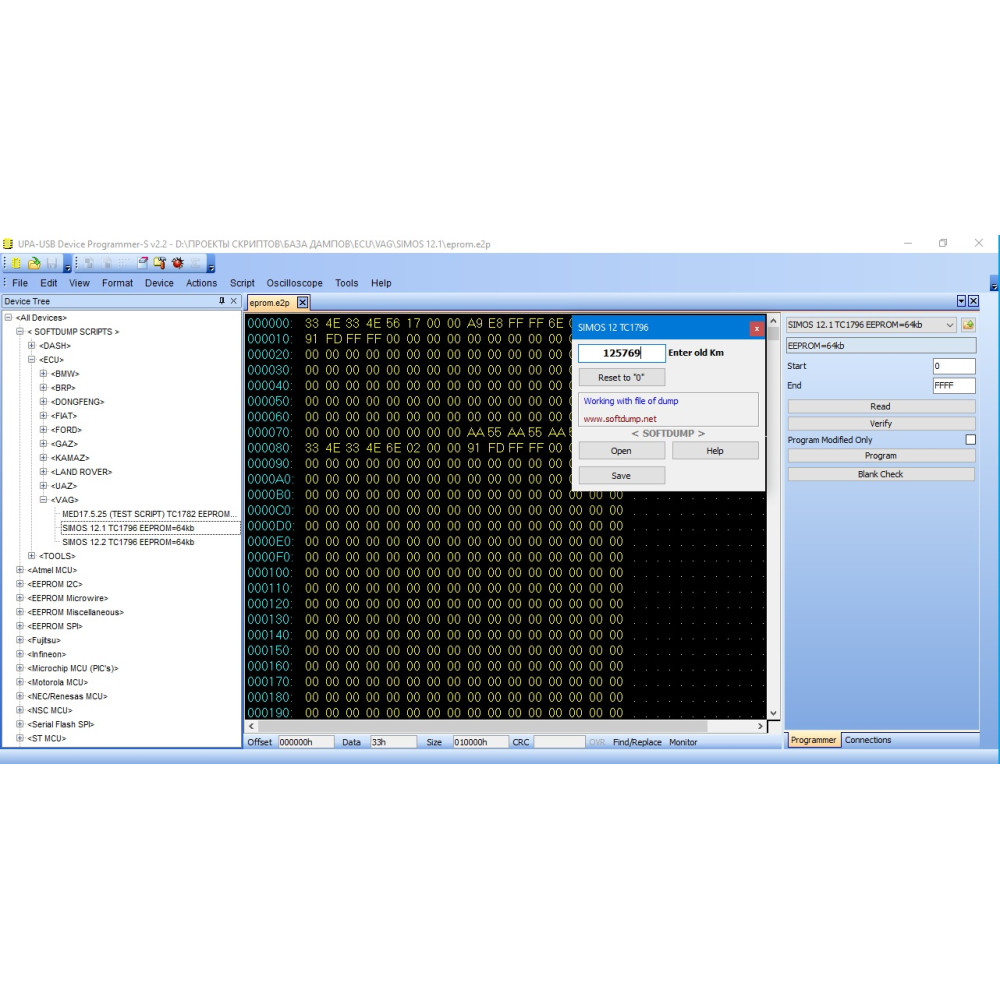Open the Edit menu
1000x1000 pixels.
pyautogui.click(x=48, y=283)
